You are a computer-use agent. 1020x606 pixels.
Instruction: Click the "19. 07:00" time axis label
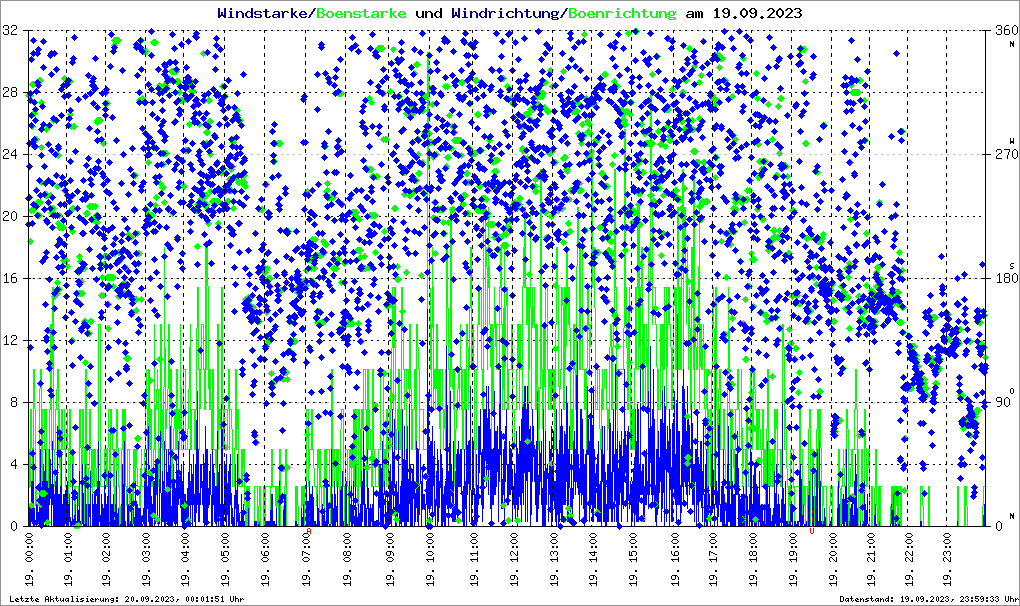tap(306, 560)
